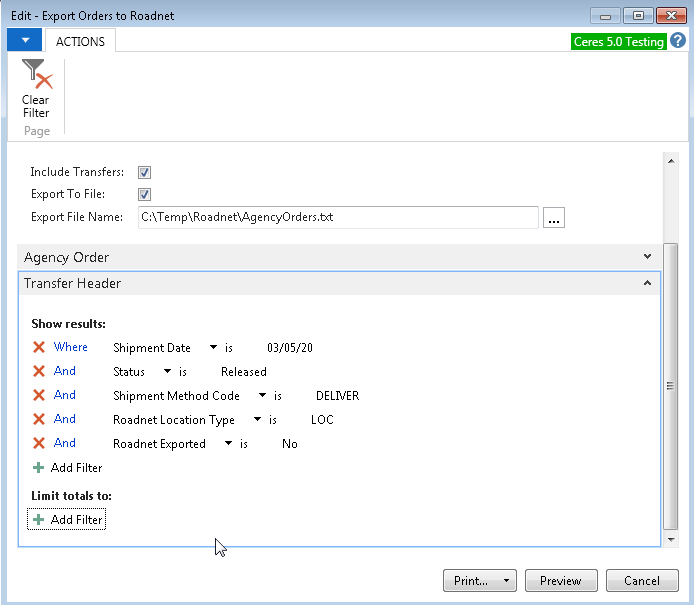Remove the Roadnet Exported filter
The height and width of the screenshot is (605, 694).
point(39,443)
